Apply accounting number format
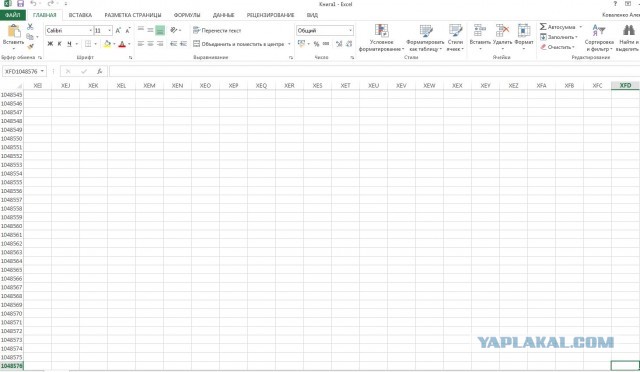 pos(301,44)
